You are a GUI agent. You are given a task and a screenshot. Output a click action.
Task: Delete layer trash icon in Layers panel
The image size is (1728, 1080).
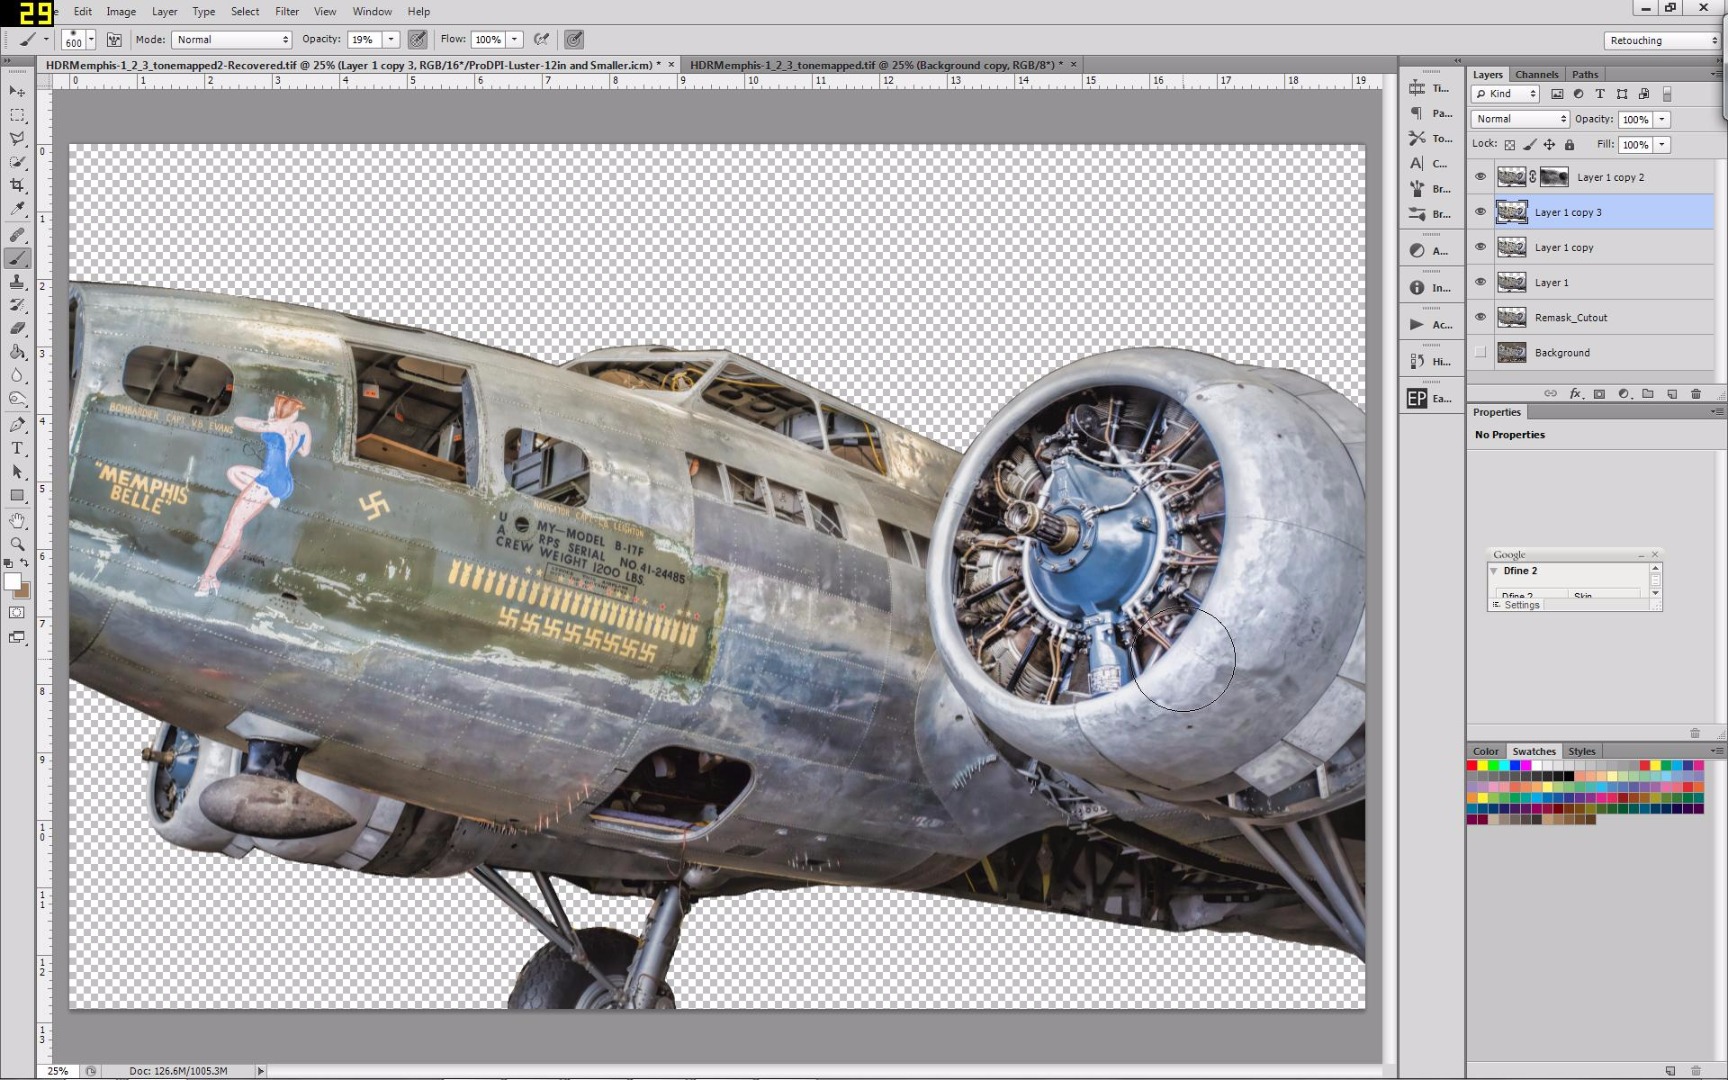point(1696,394)
